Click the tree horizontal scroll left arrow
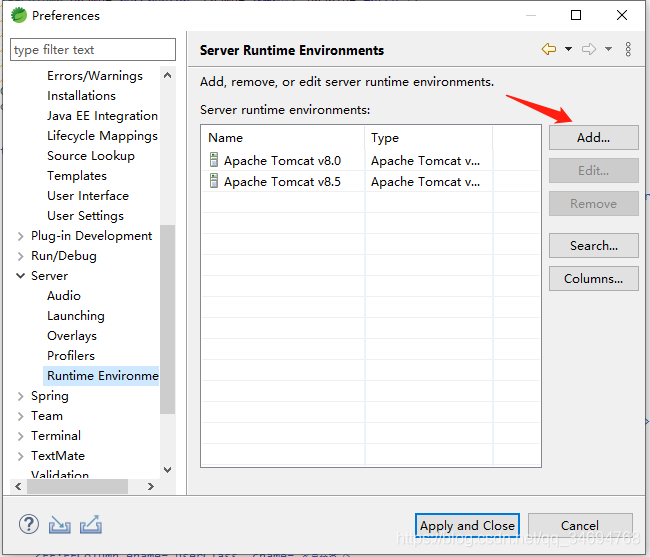 click(x=18, y=486)
